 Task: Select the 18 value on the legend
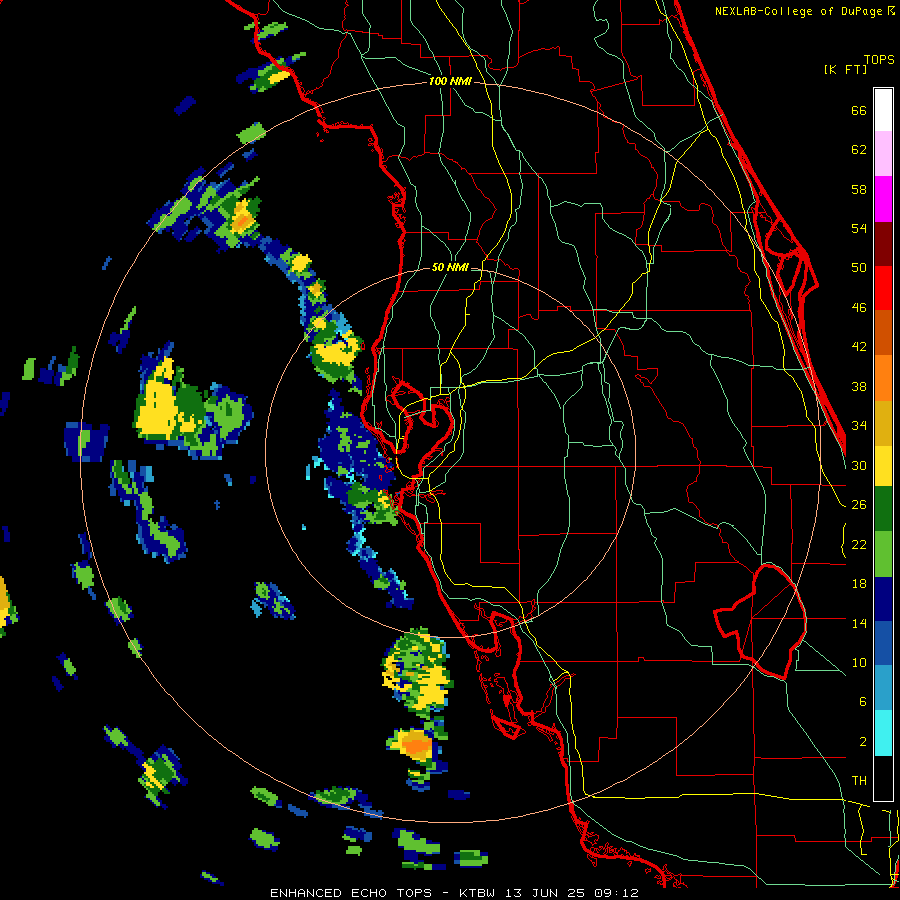pyautogui.click(x=859, y=584)
